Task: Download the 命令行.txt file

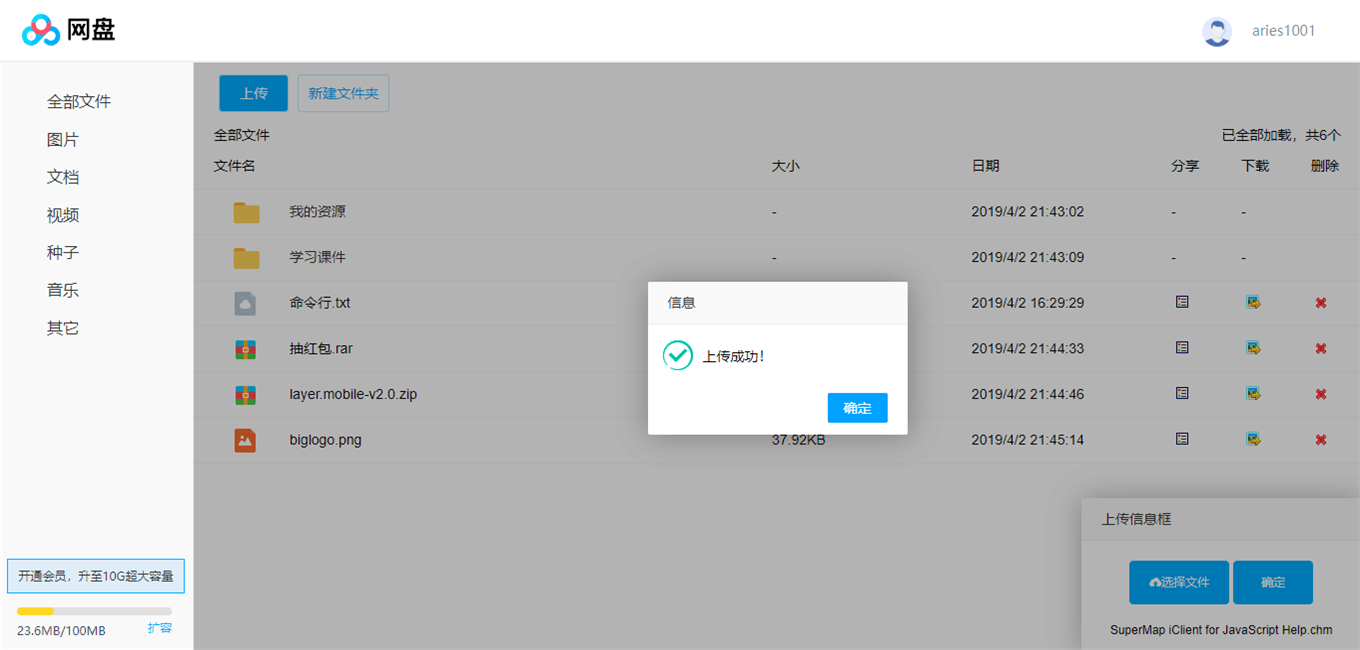Action: tap(1253, 302)
